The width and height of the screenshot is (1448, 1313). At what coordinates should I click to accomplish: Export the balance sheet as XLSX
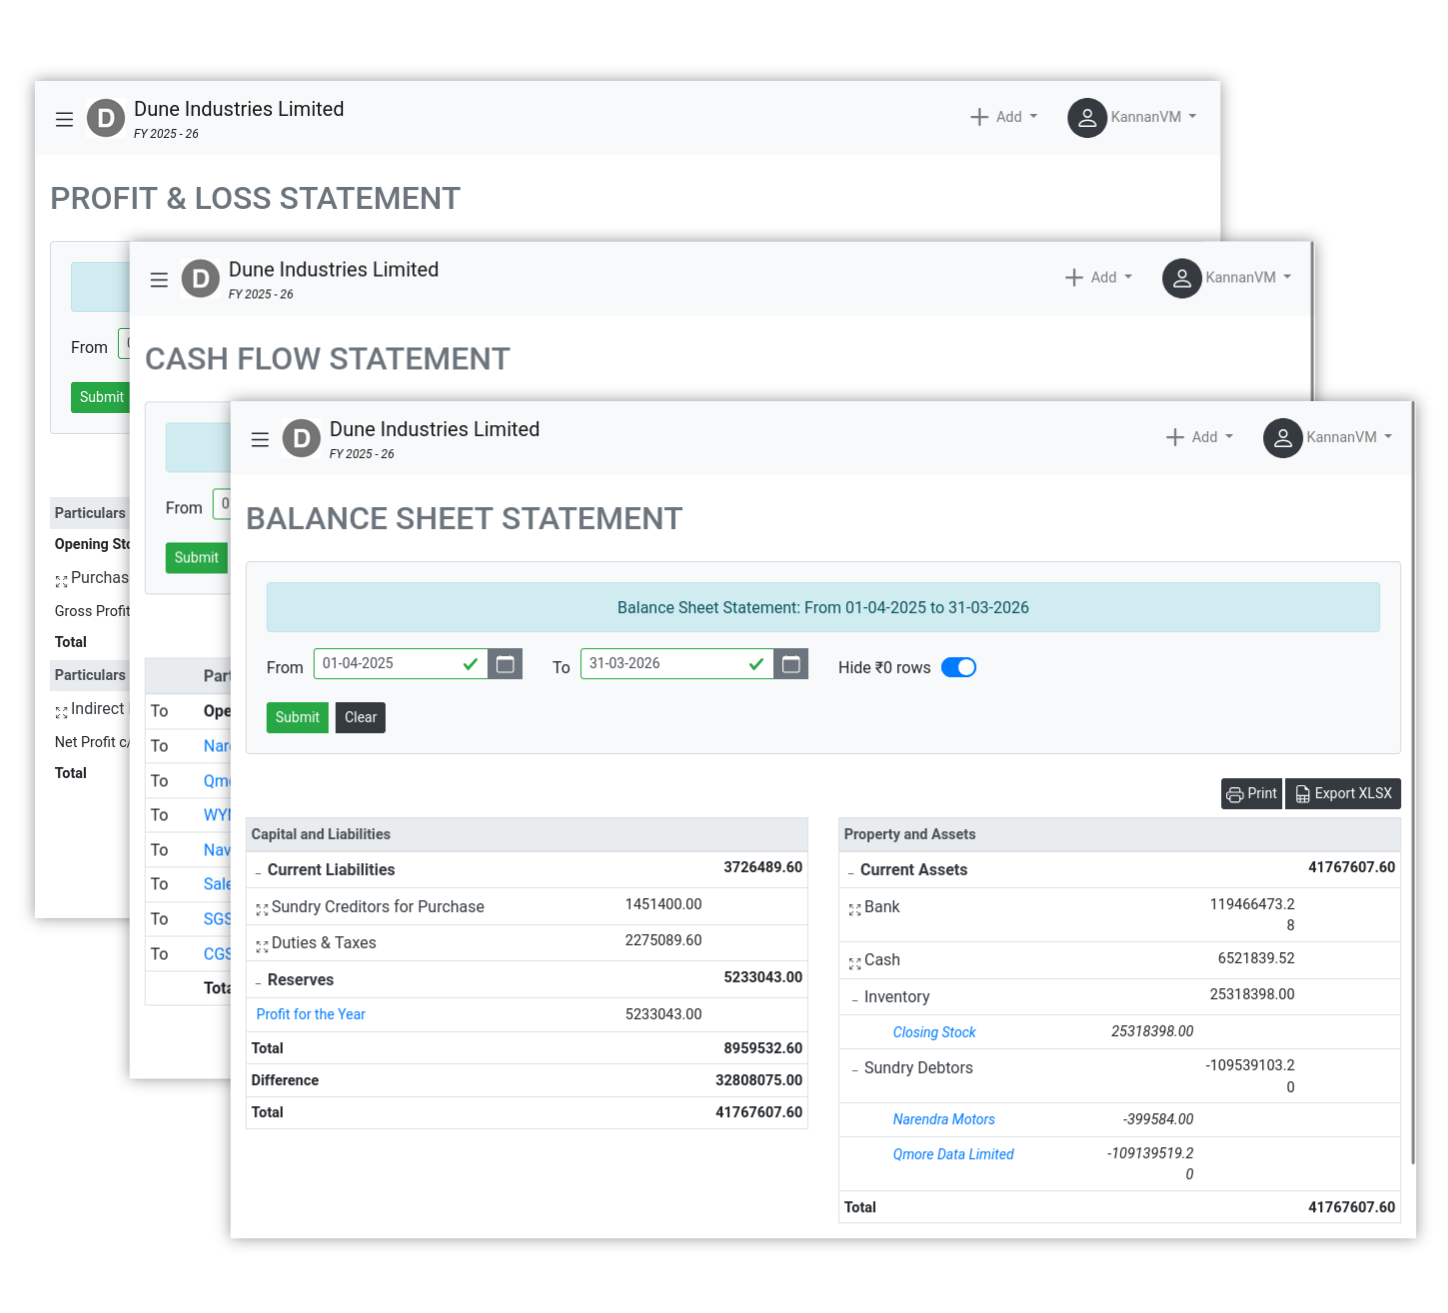pos(1343,794)
